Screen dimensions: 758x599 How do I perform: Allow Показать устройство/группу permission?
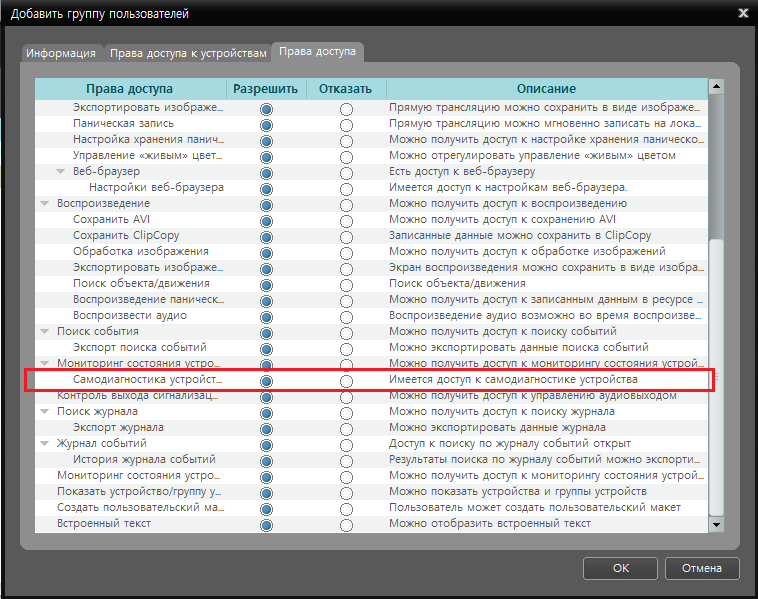click(266, 493)
